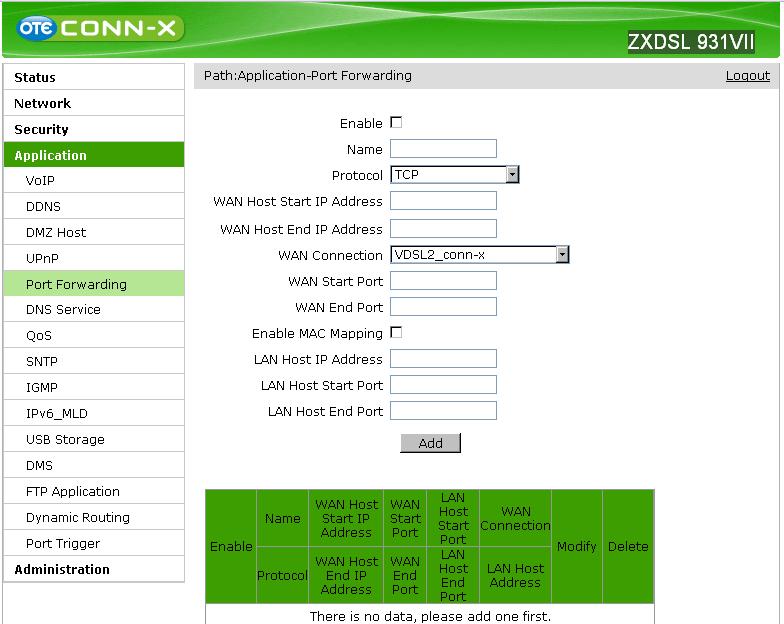The width and height of the screenshot is (784, 624).
Task: Go to the DDNS page
Action: coord(94,206)
